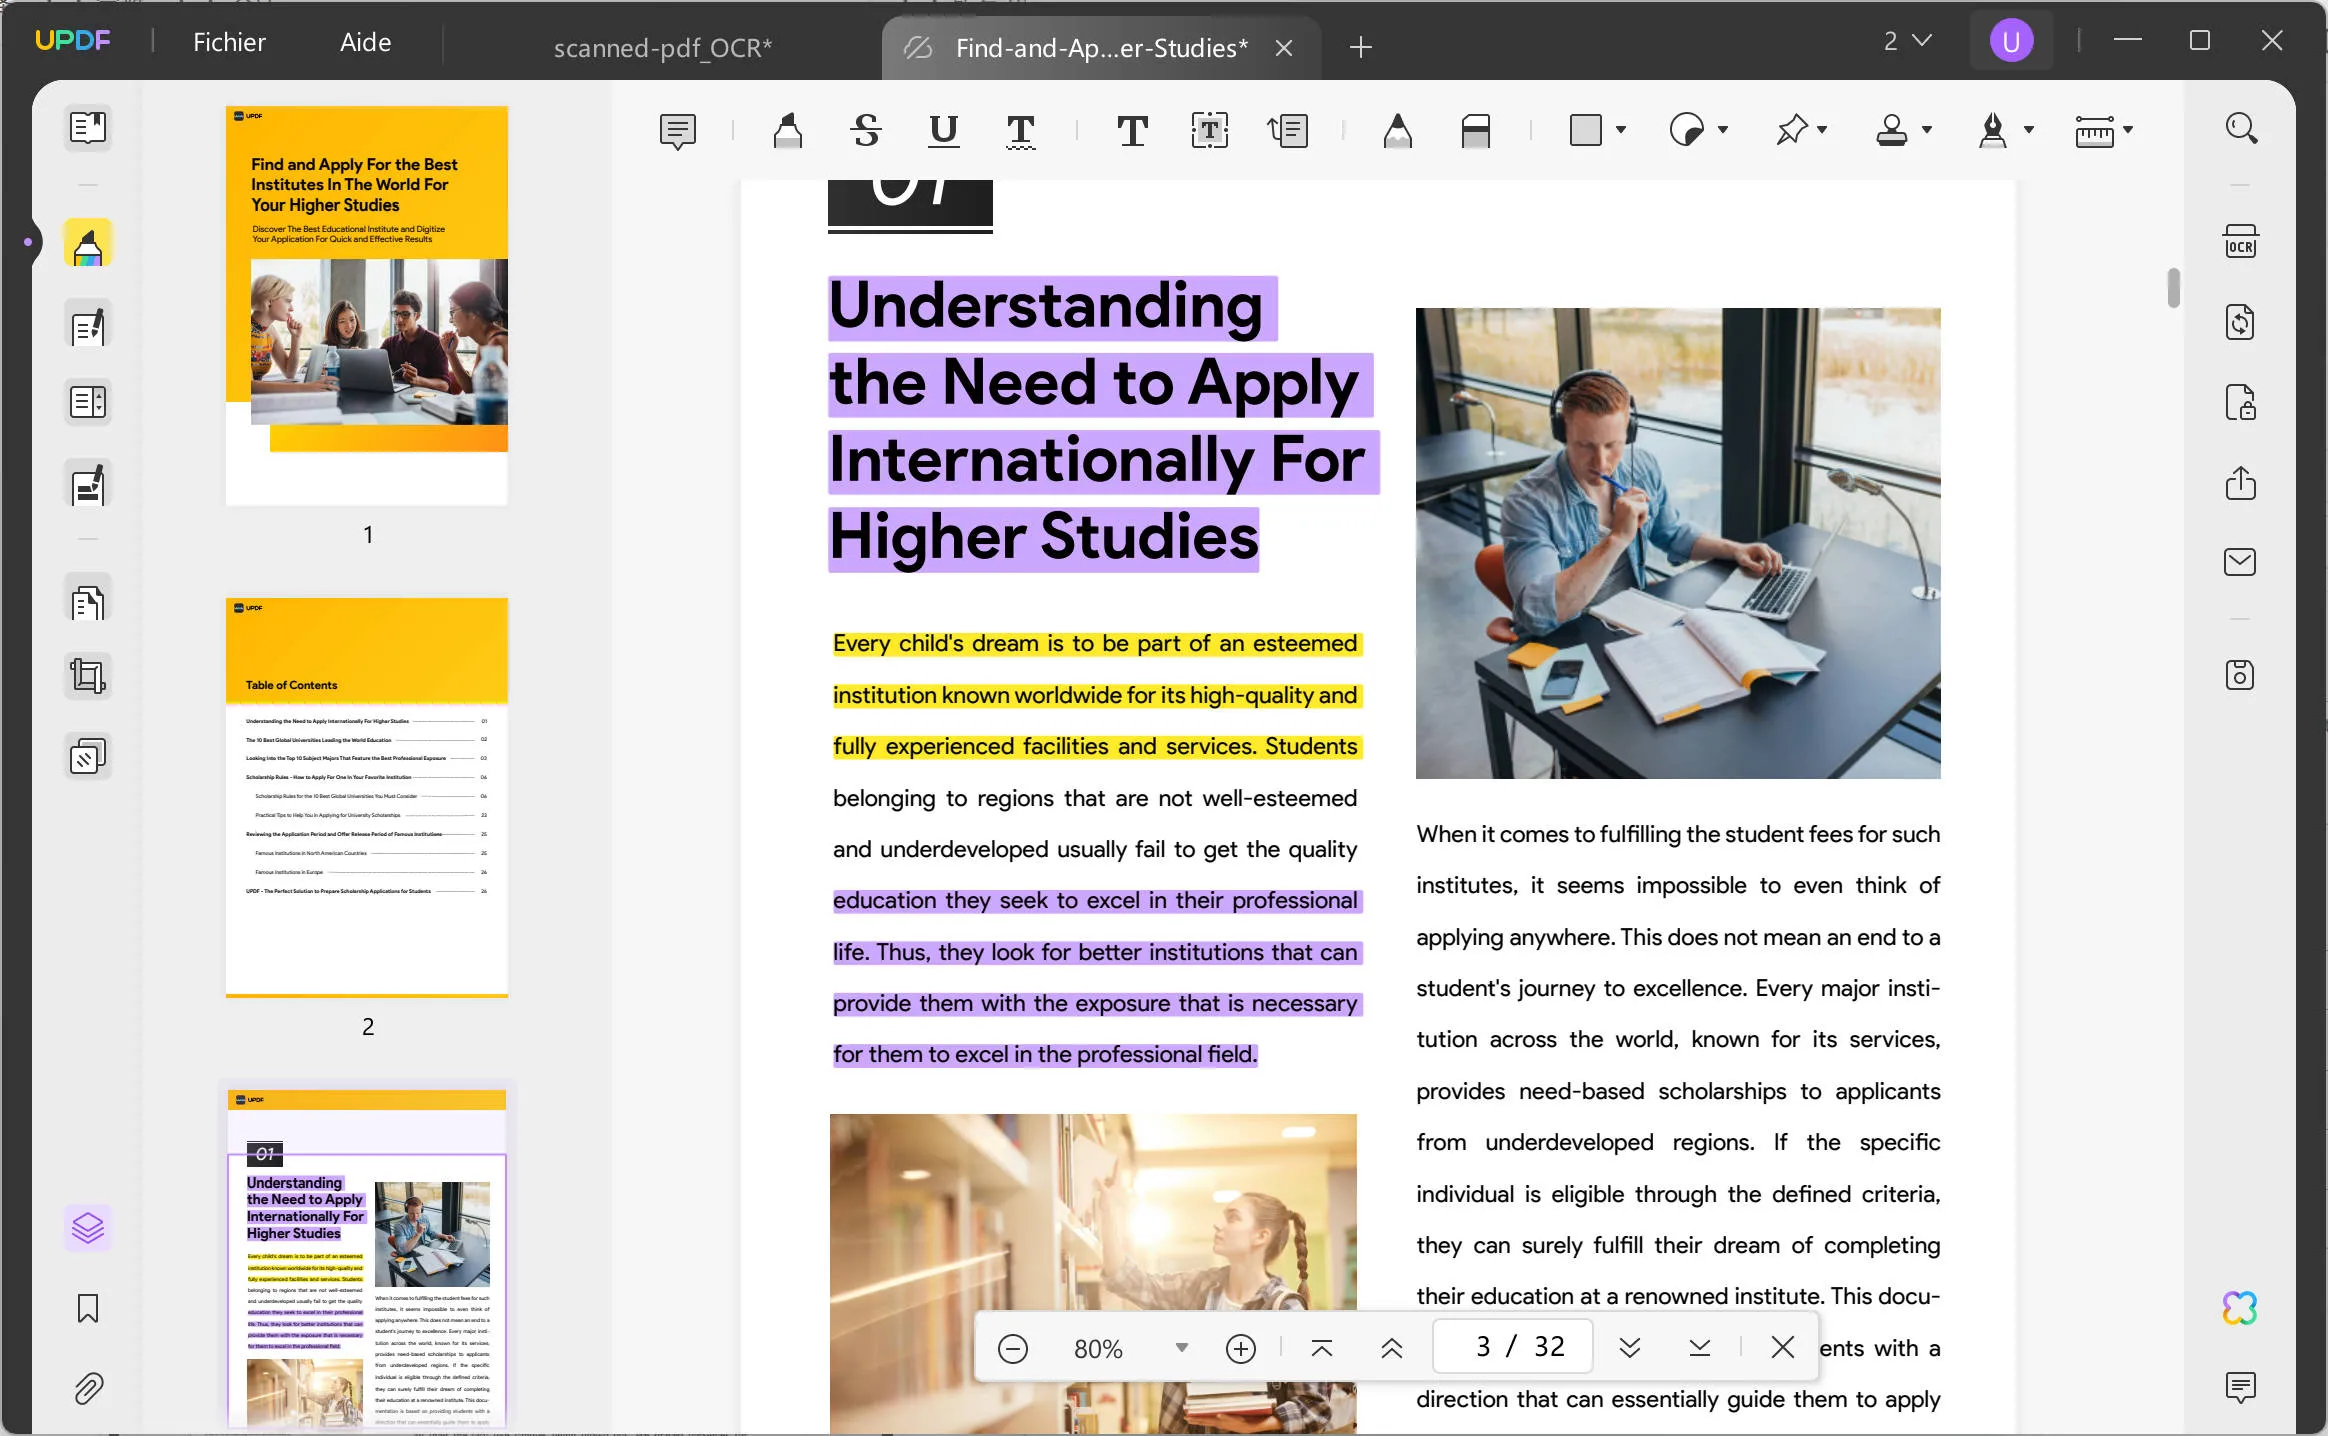
Task: Select the Sticky note comment tool
Action: click(678, 131)
